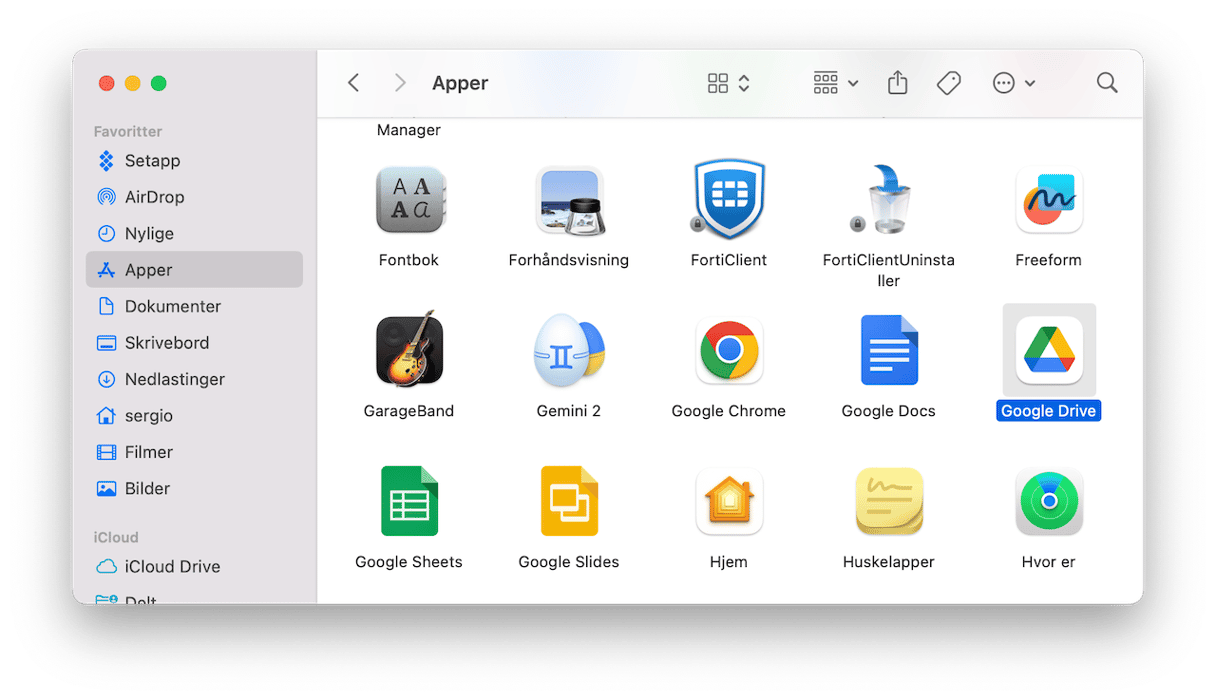This screenshot has width=1216, height=700.
Task: Select the Google Sheets app icon
Action: click(x=409, y=502)
